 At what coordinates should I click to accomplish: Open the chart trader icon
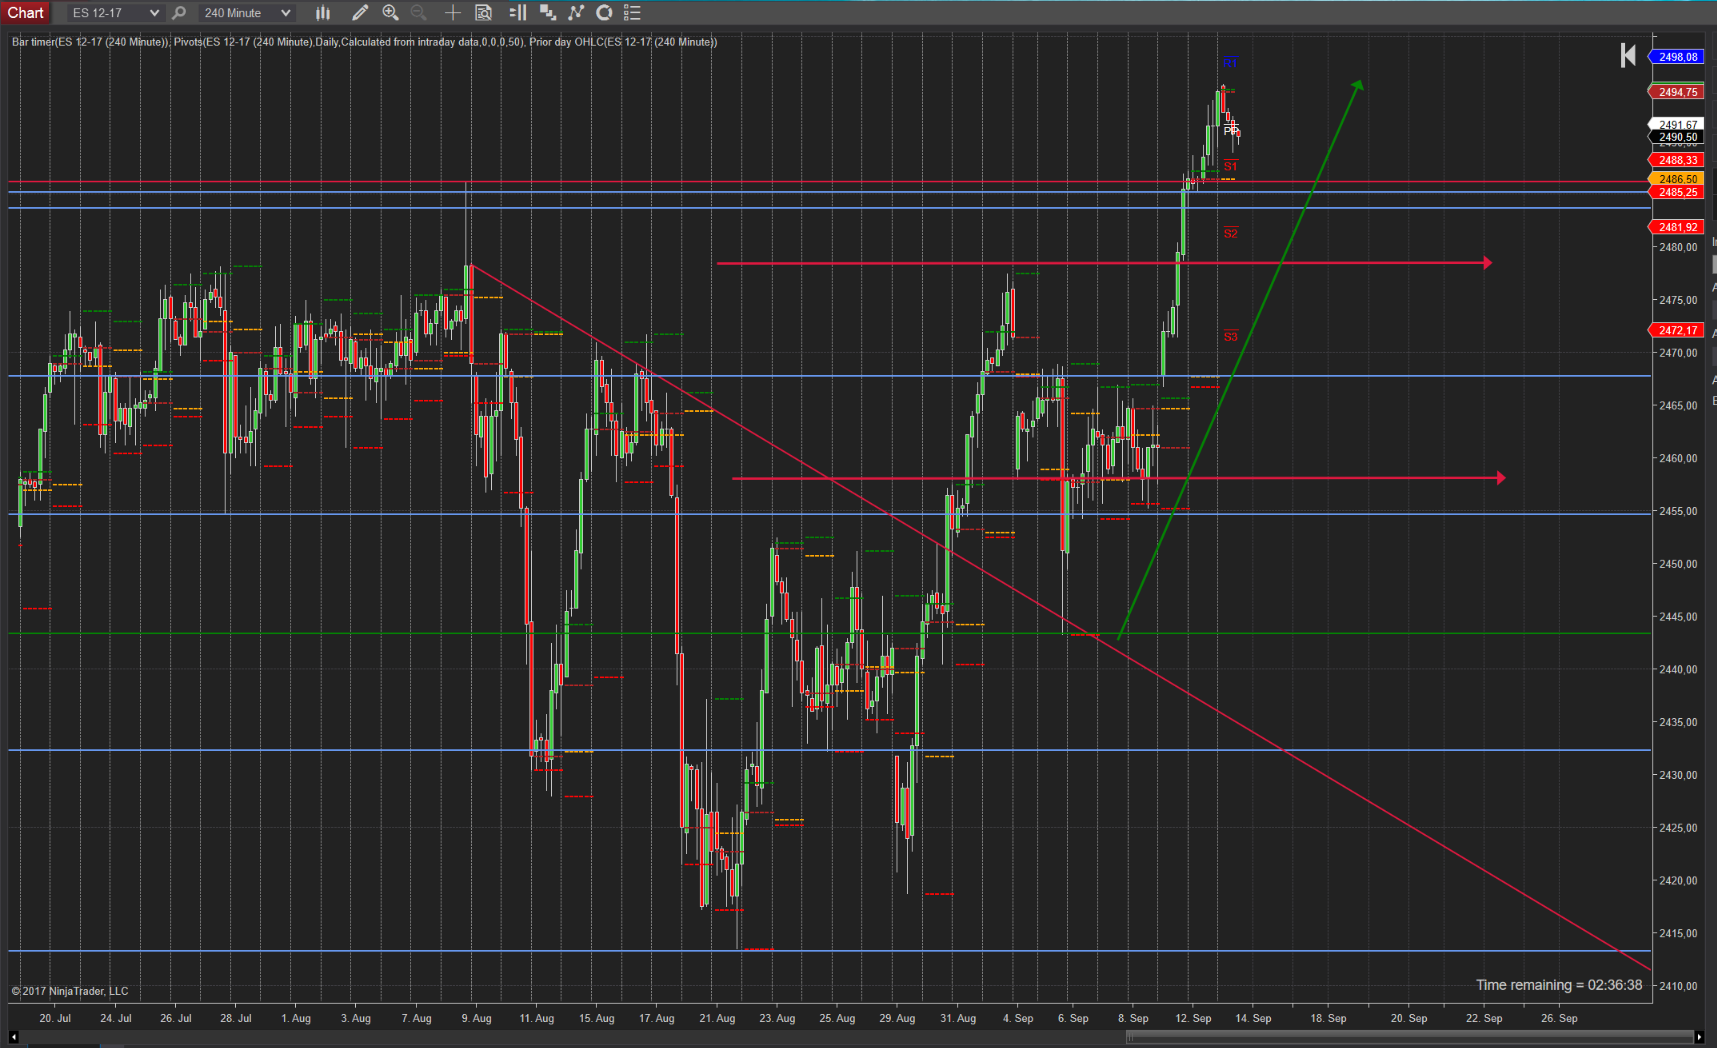click(x=518, y=13)
